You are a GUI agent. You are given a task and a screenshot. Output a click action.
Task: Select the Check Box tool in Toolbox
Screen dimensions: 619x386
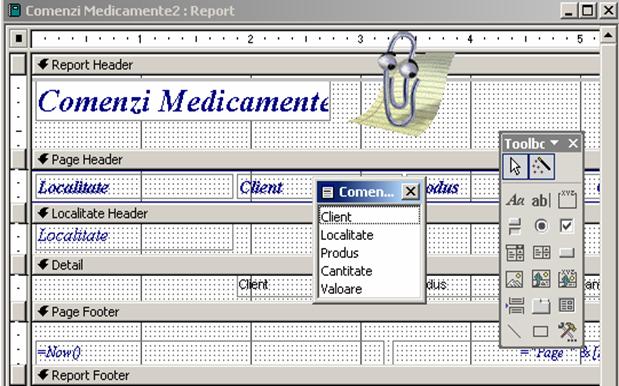[567, 226]
